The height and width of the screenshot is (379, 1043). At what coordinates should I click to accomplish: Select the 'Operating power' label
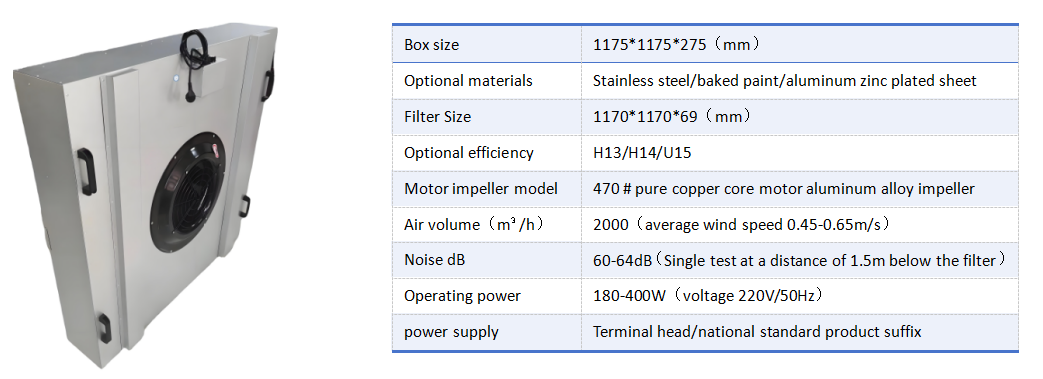(462, 296)
